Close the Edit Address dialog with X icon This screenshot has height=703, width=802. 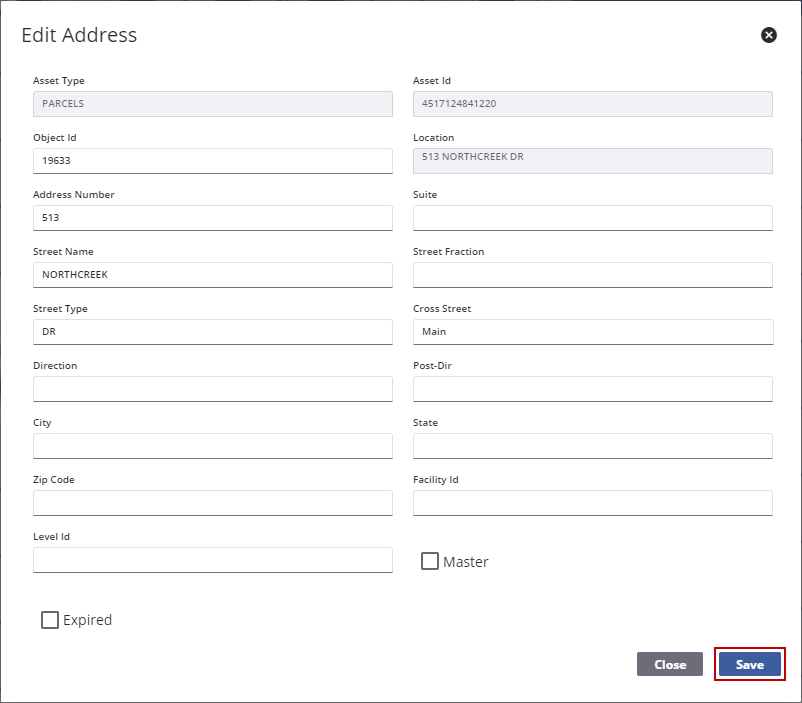(768, 35)
